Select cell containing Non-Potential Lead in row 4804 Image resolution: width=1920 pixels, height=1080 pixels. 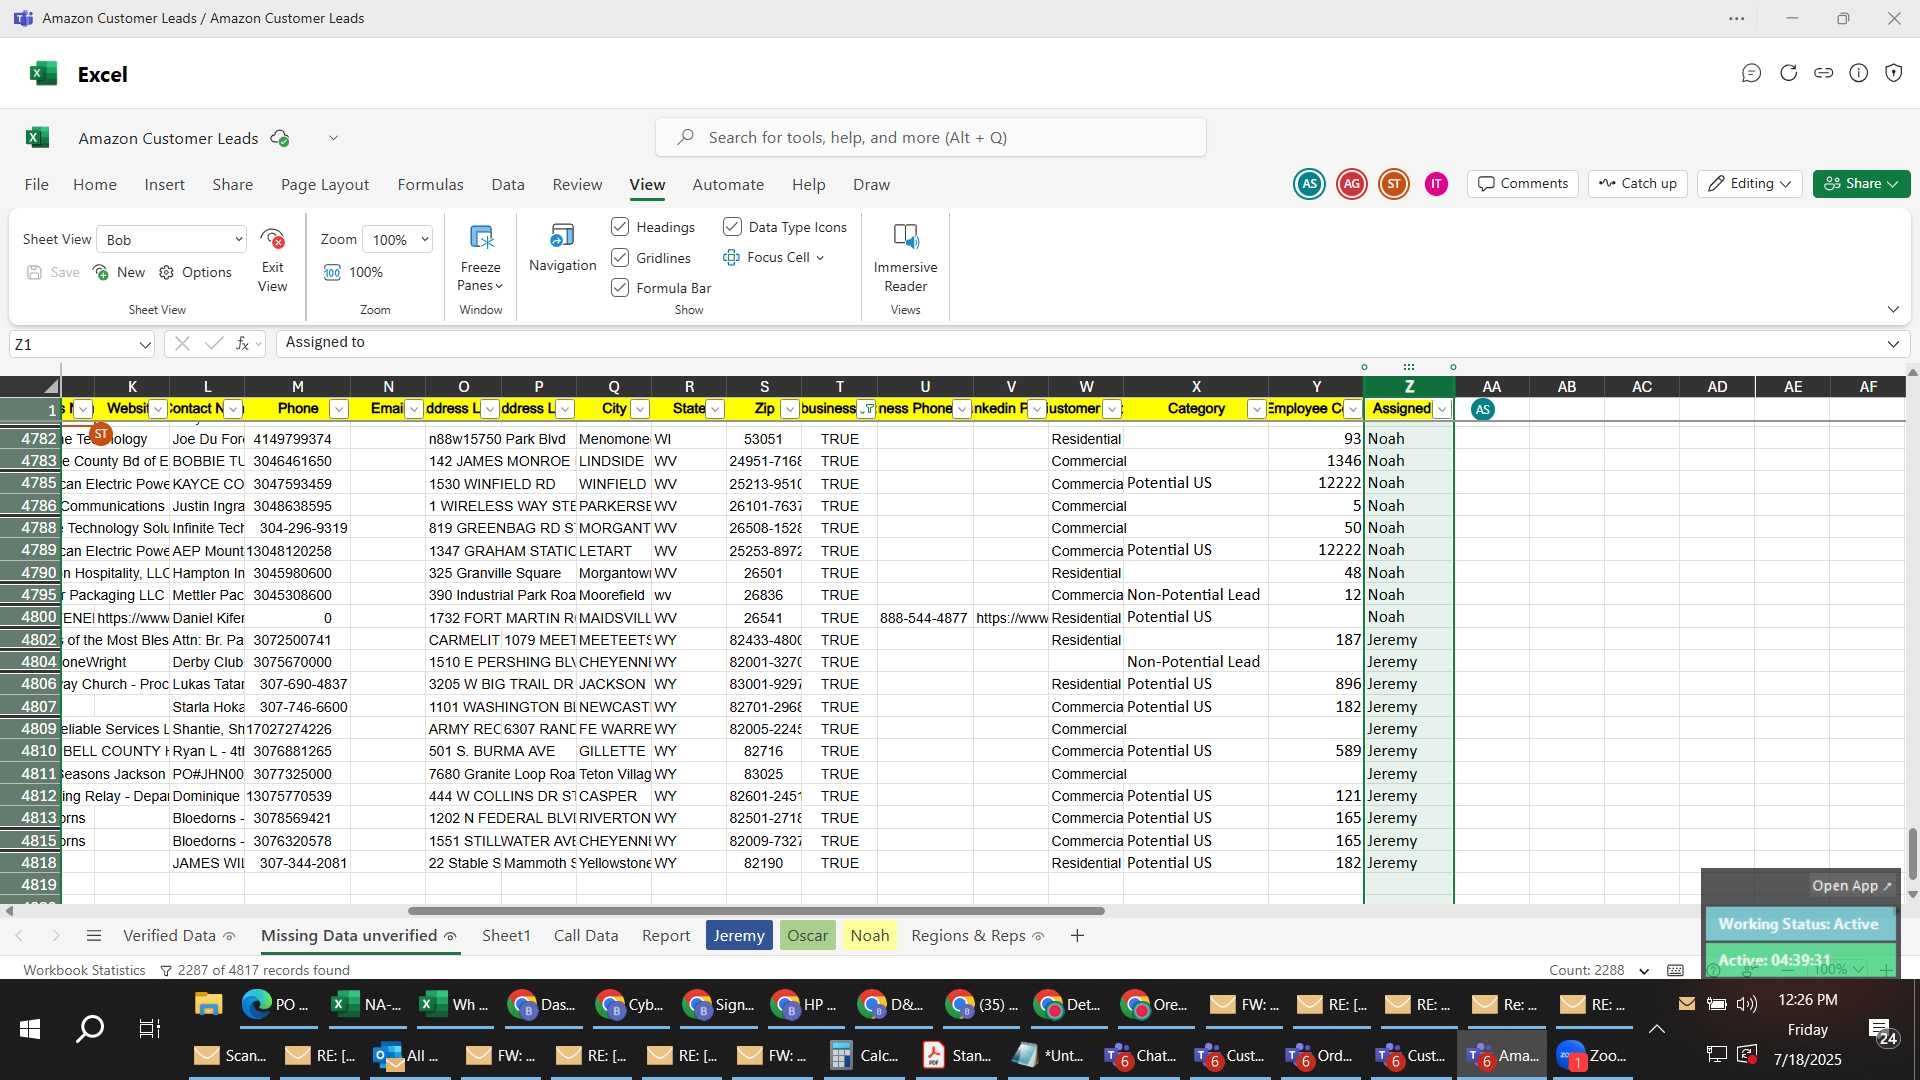point(1196,662)
